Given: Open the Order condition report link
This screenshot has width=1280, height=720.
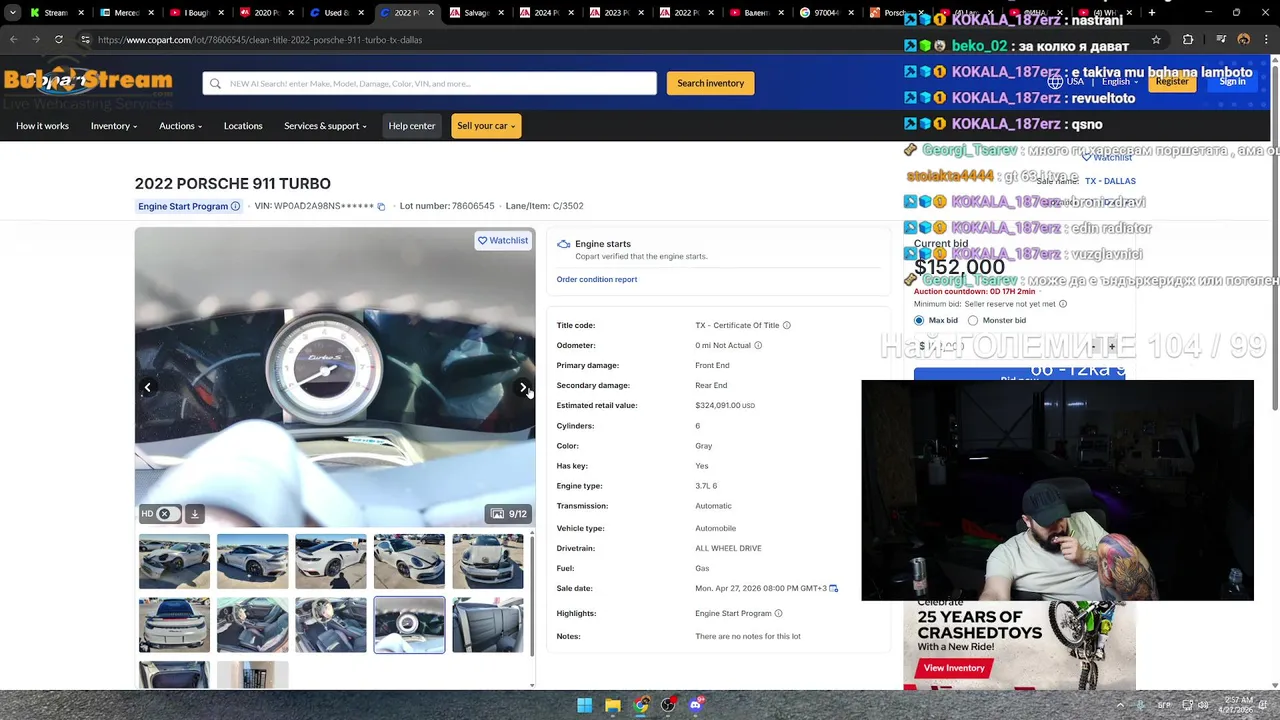Looking at the screenshot, I should pos(597,279).
